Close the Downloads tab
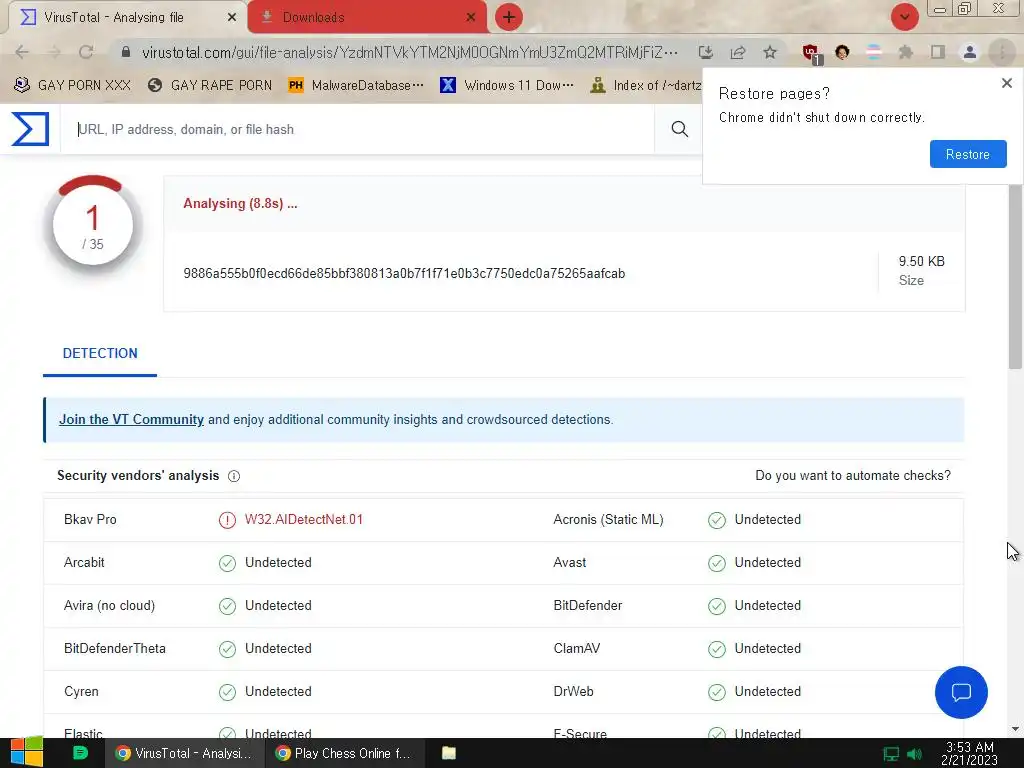The width and height of the screenshot is (1024, 768). pyautogui.click(x=470, y=18)
